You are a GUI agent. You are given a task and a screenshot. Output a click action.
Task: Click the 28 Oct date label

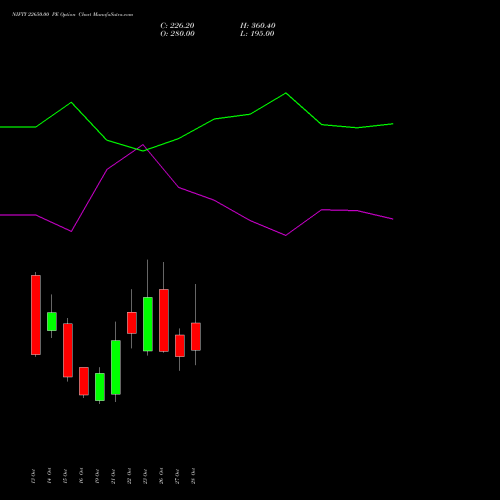pos(193,476)
